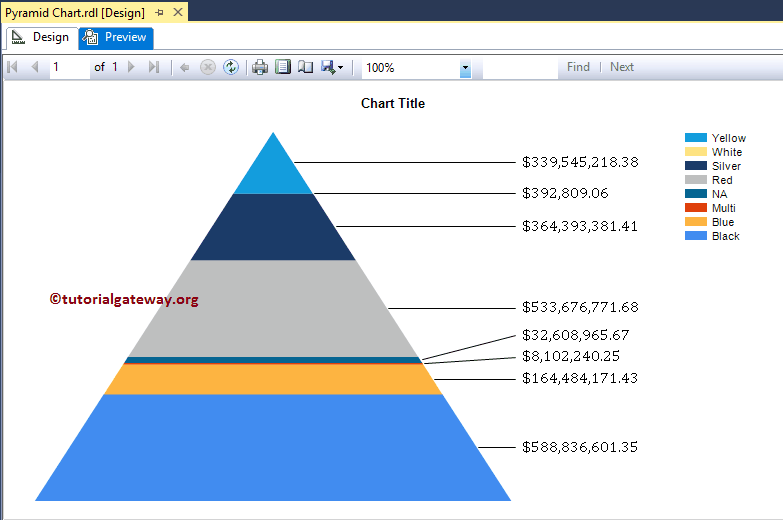Click the Next search link
The height and width of the screenshot is (520, 783).
(622, 67)
